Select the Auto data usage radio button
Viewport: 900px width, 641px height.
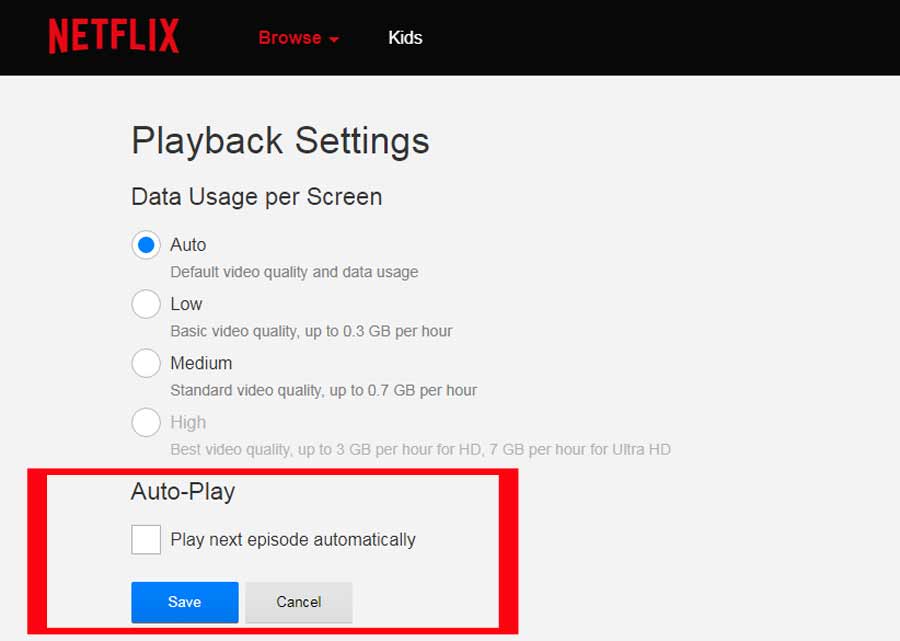[x=146, y=245]
